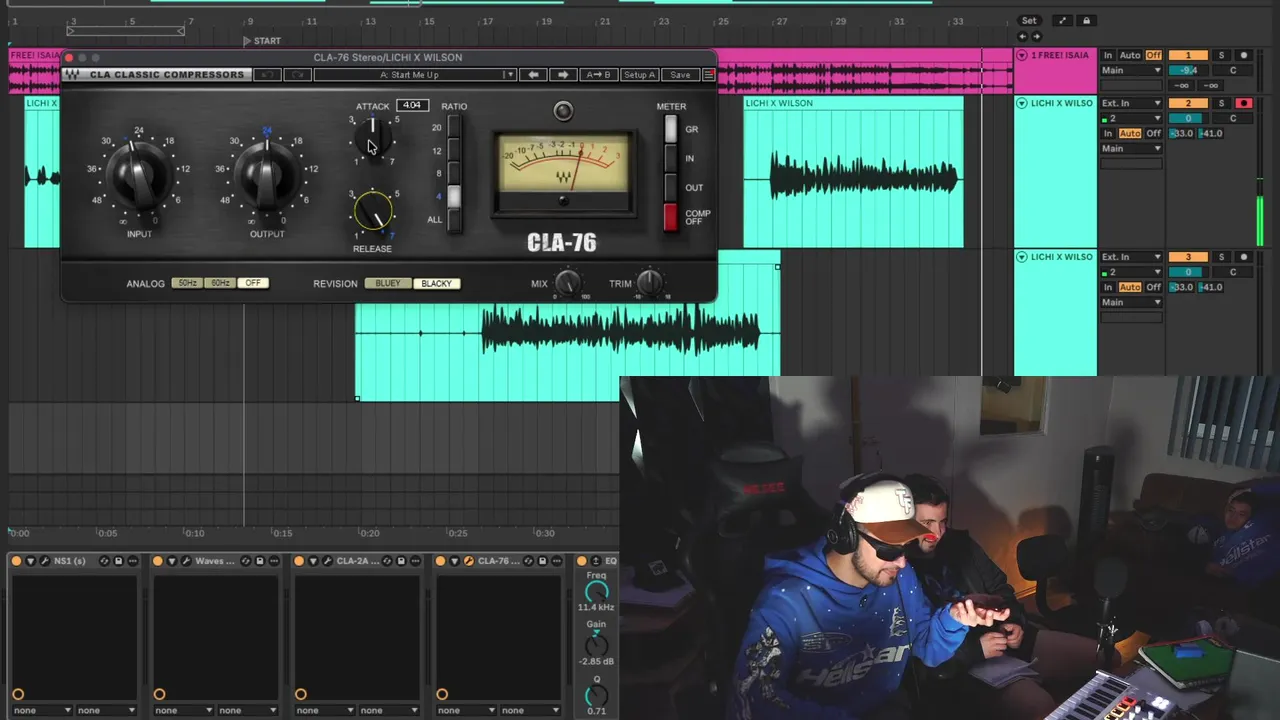Toggle CLA-2A device activator
This screenshot has width=1280, height=720.
pyautogui.click(x=299, y=561)
